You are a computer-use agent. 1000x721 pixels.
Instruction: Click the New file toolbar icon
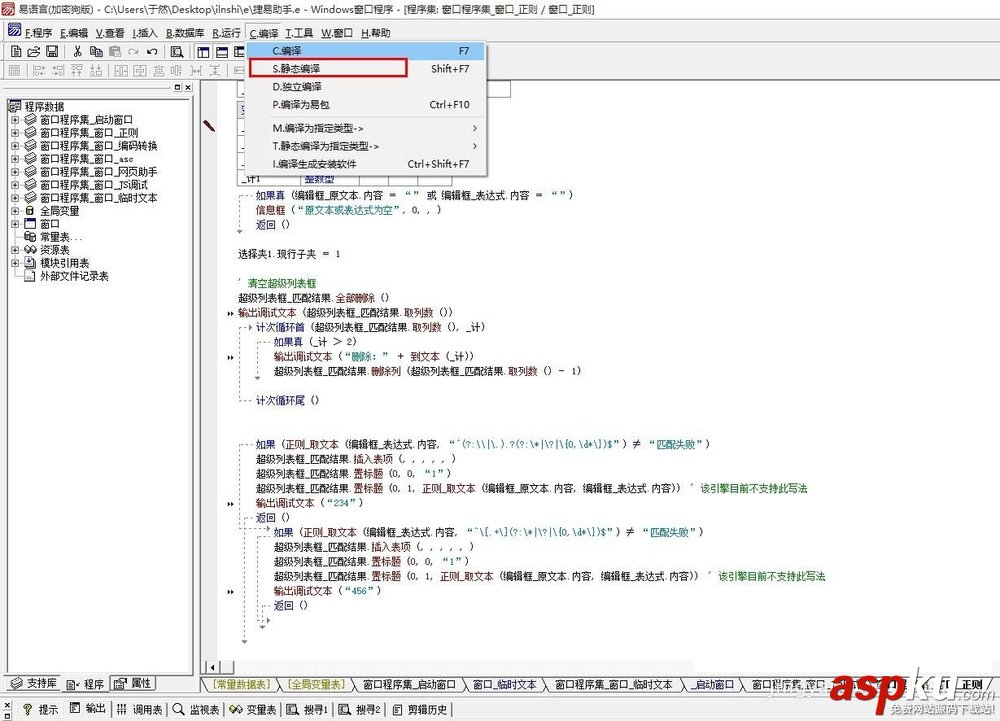[x=16, y=52]
